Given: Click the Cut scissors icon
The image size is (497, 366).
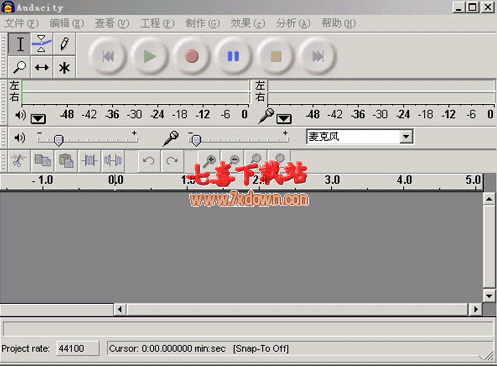Looking at the screenshot, I should [19, 161].
